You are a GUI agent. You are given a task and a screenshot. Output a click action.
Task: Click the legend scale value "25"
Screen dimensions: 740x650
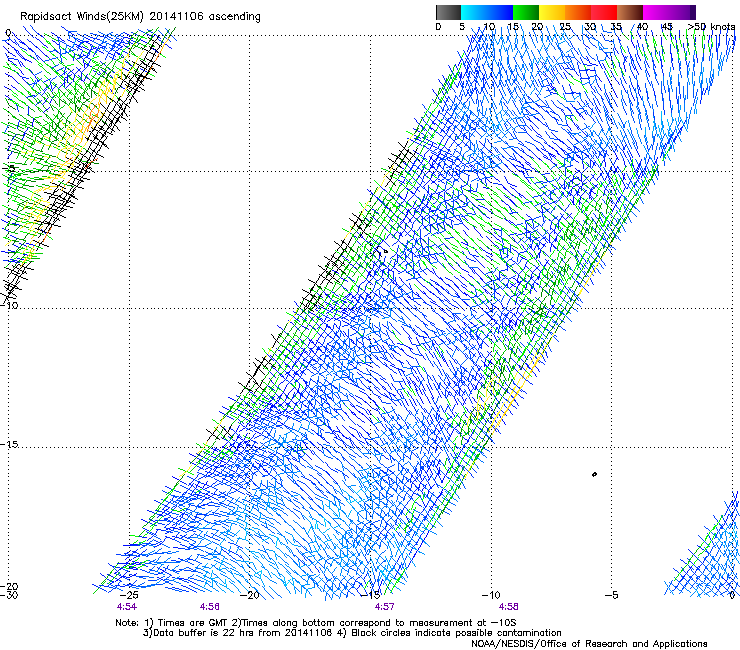[565, 26]
